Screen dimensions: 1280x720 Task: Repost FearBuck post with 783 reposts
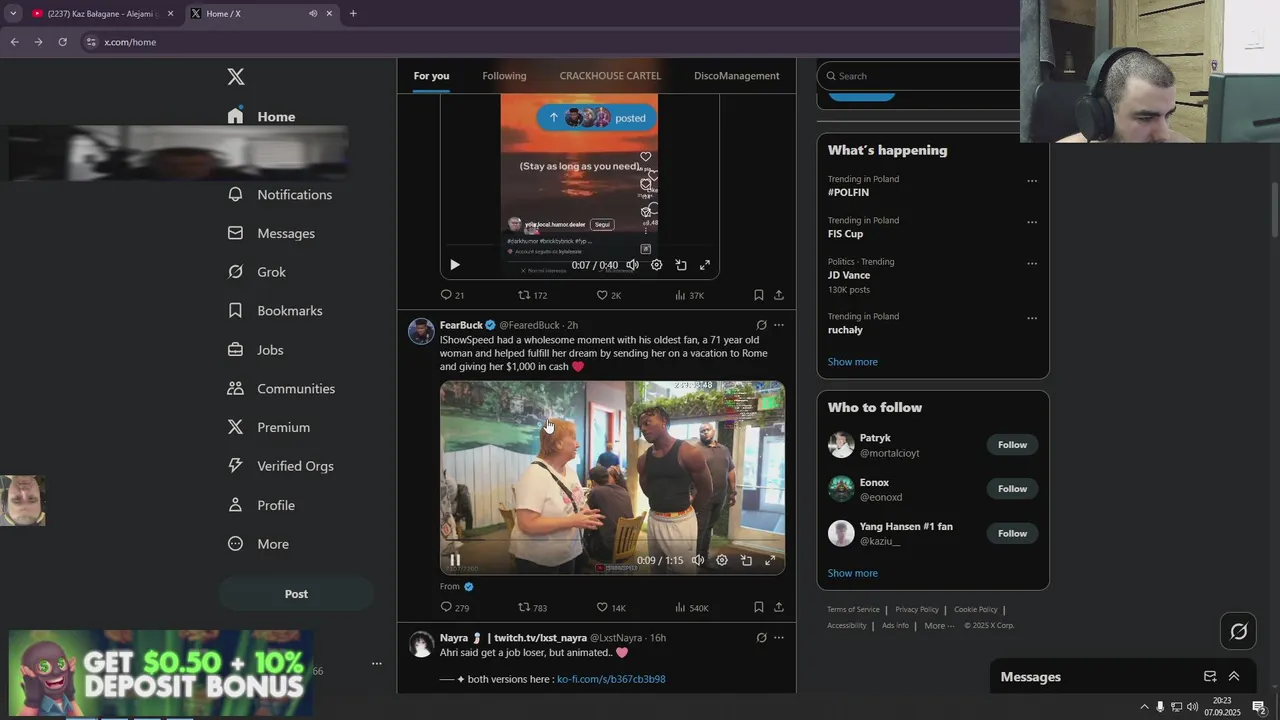pyautogui.click(x=532, y=607)
